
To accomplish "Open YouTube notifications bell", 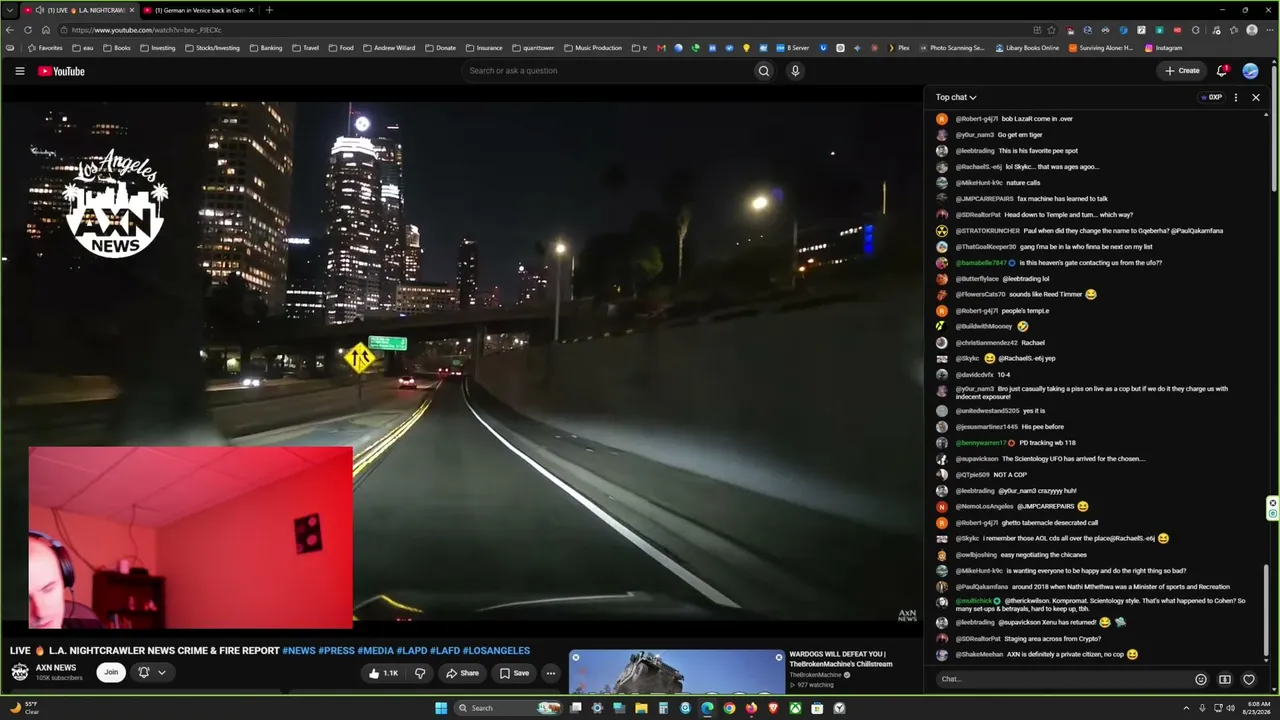I will 1222,71.
